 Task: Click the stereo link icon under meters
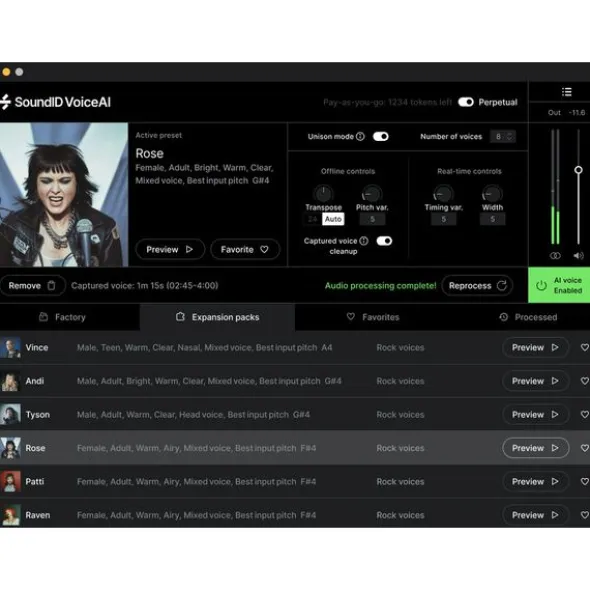555,256
